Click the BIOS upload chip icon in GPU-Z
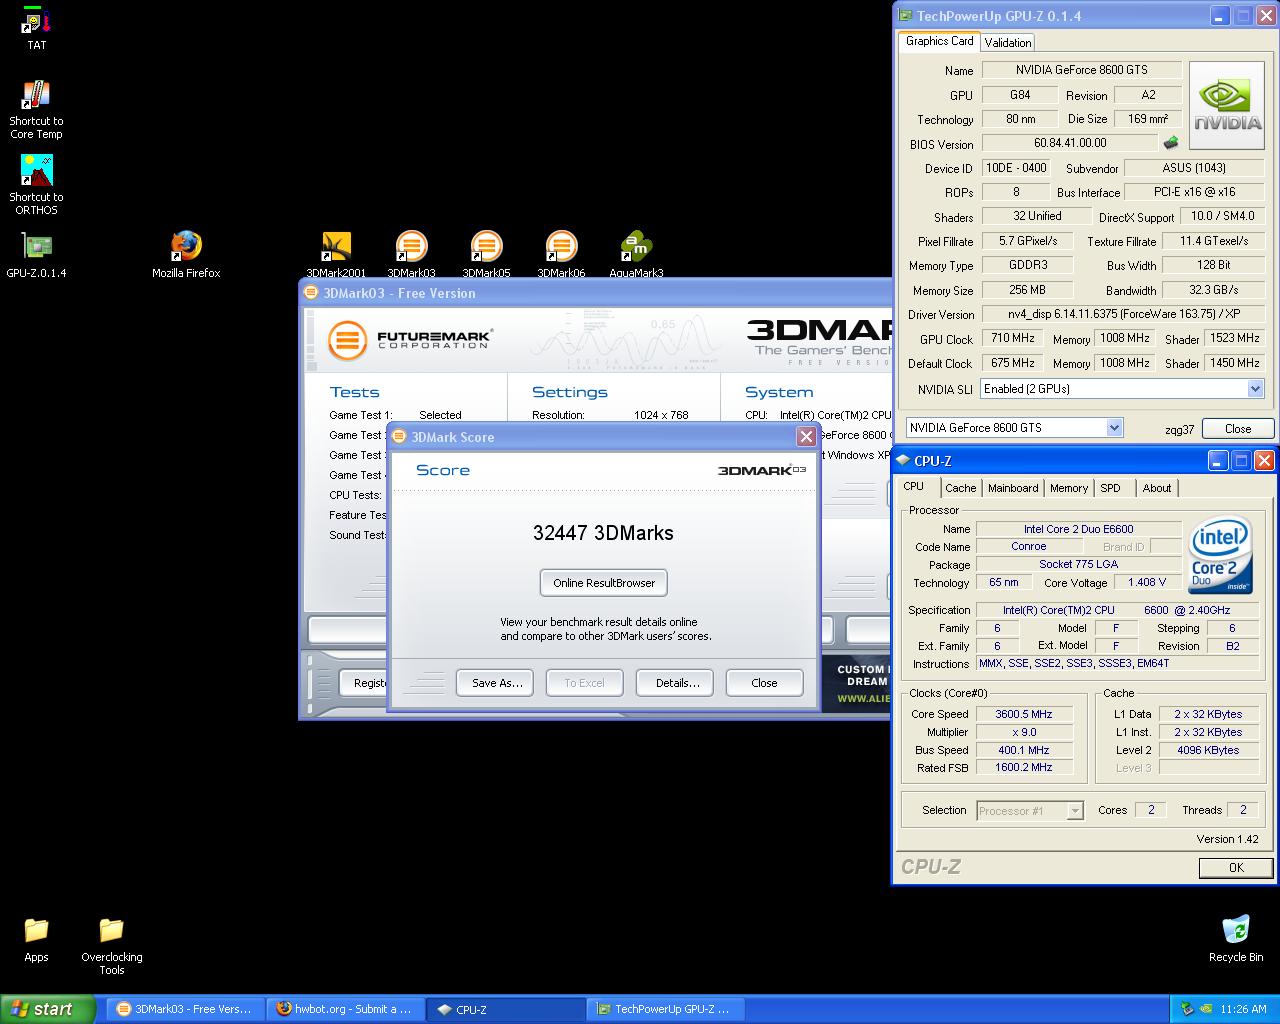The width and height of the screenshot is (1280, 1024). [1171, 143]
